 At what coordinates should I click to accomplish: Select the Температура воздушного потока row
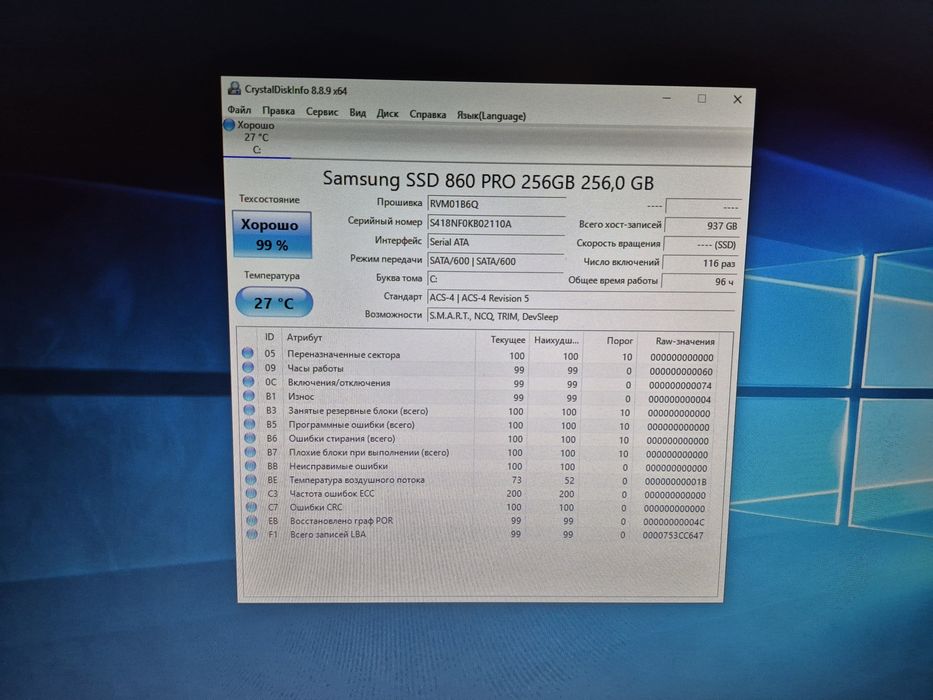(482, 480)
